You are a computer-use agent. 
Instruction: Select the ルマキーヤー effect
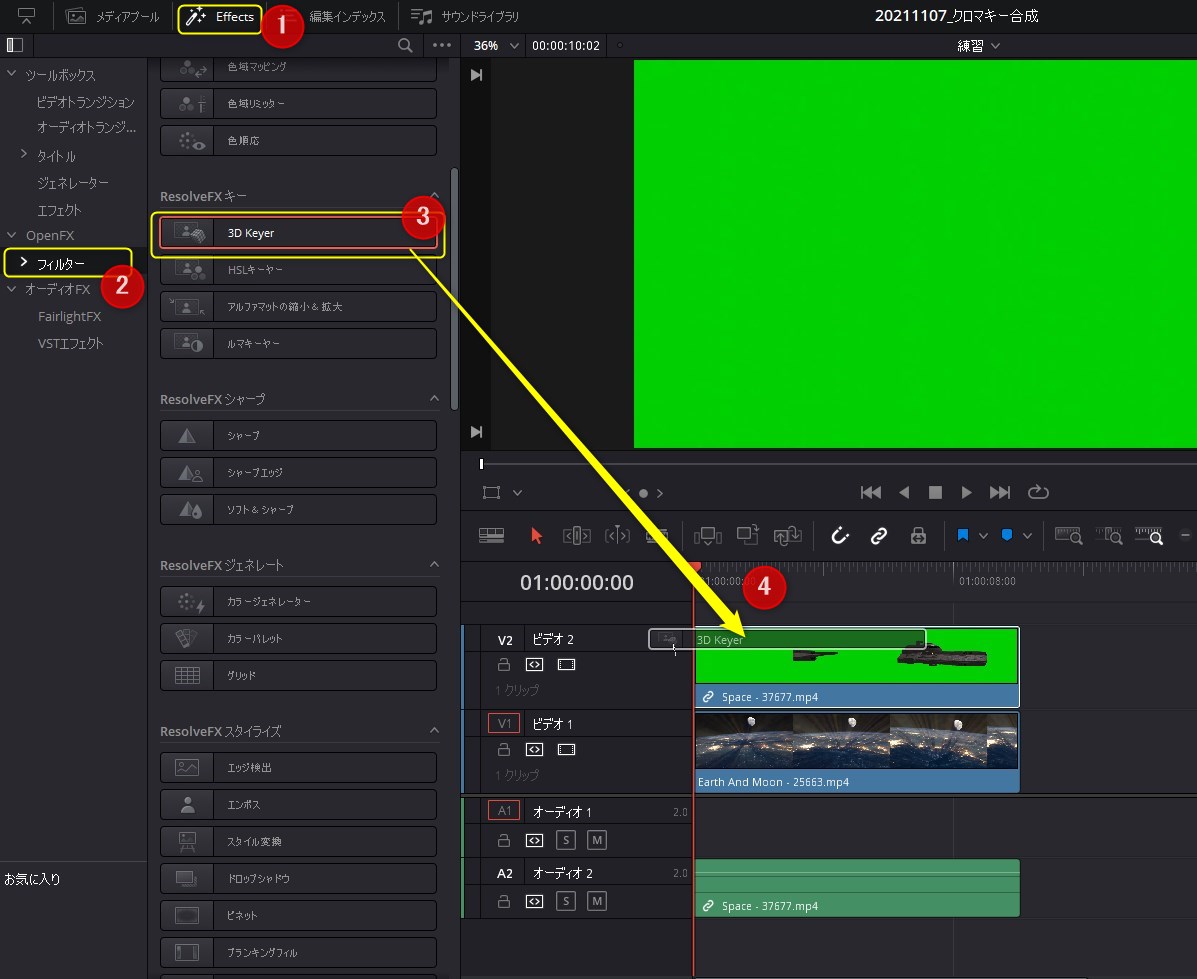click(298, 344)
